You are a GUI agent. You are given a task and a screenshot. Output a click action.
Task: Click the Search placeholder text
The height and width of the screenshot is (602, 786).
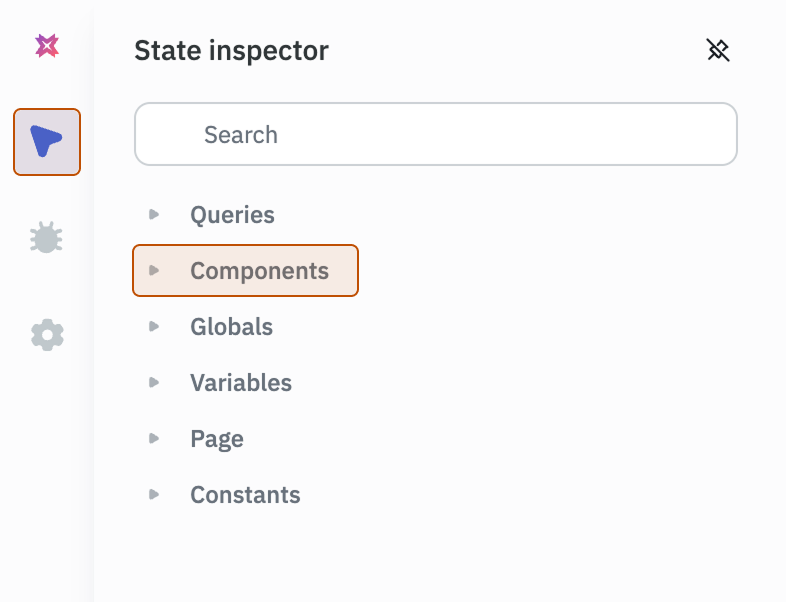pos(241,135)
